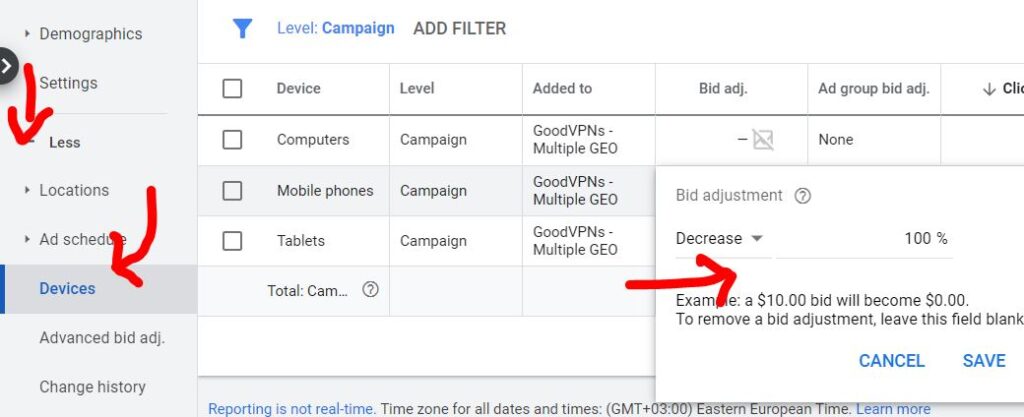Screen dimensions: 1024x417
Task: Collapse the sidebar with Less
Action: 64,142
